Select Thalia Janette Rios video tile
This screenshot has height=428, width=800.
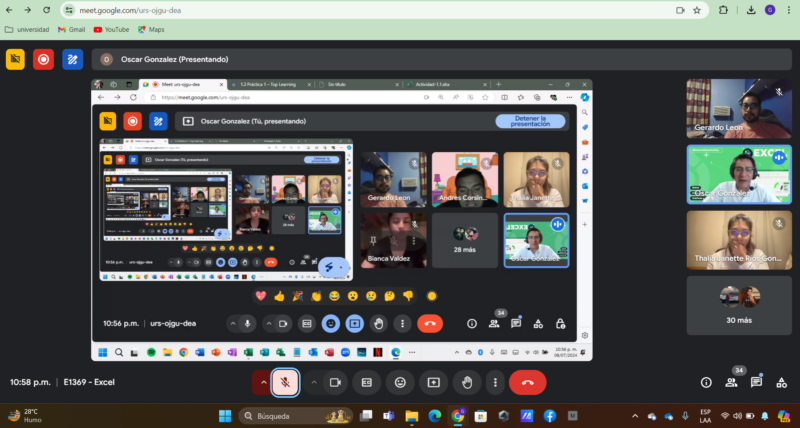(x=739, y=240)
